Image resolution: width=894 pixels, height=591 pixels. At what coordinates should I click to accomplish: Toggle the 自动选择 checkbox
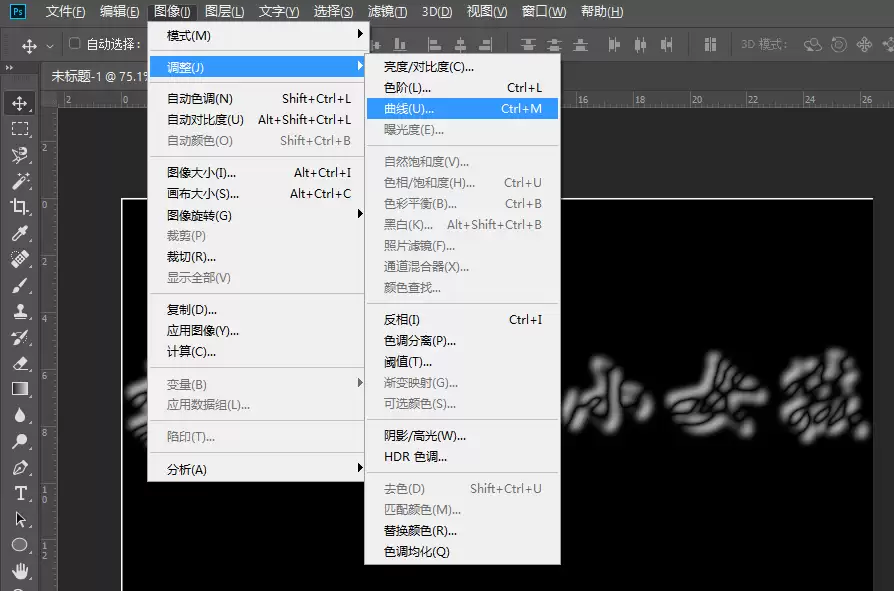pyautogui.click(x=74, y=43)
